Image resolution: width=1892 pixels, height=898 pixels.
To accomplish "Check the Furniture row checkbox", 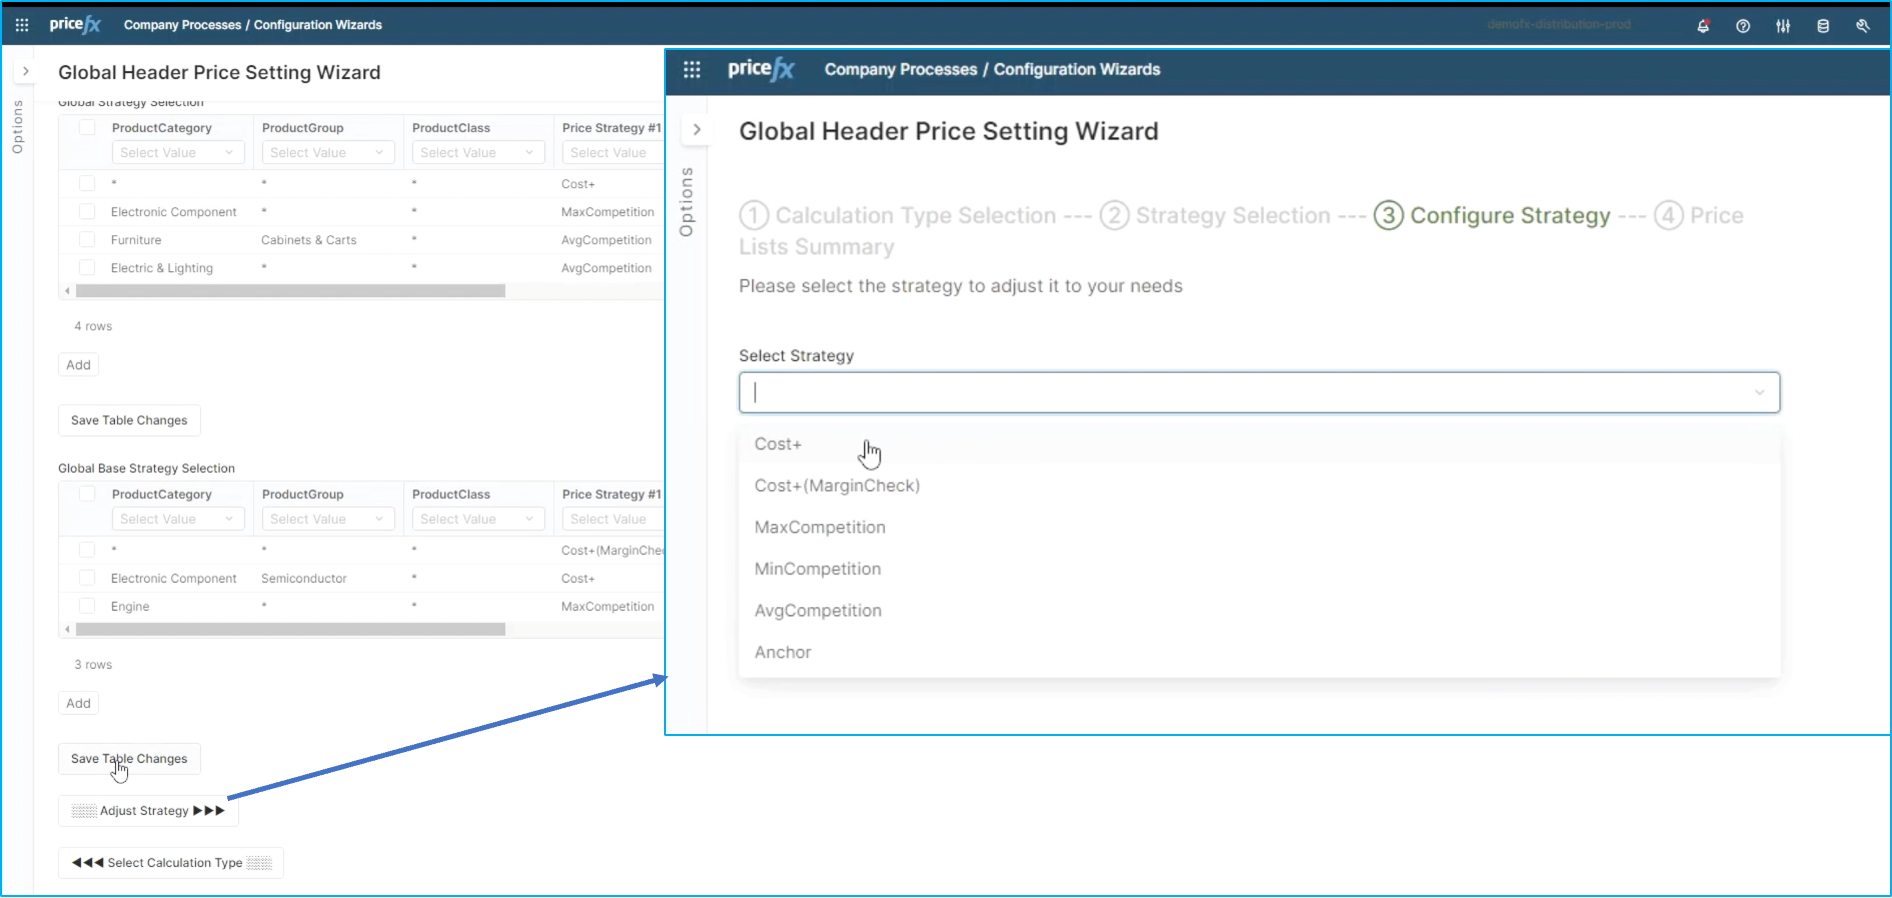I will [x=87, y=240].
